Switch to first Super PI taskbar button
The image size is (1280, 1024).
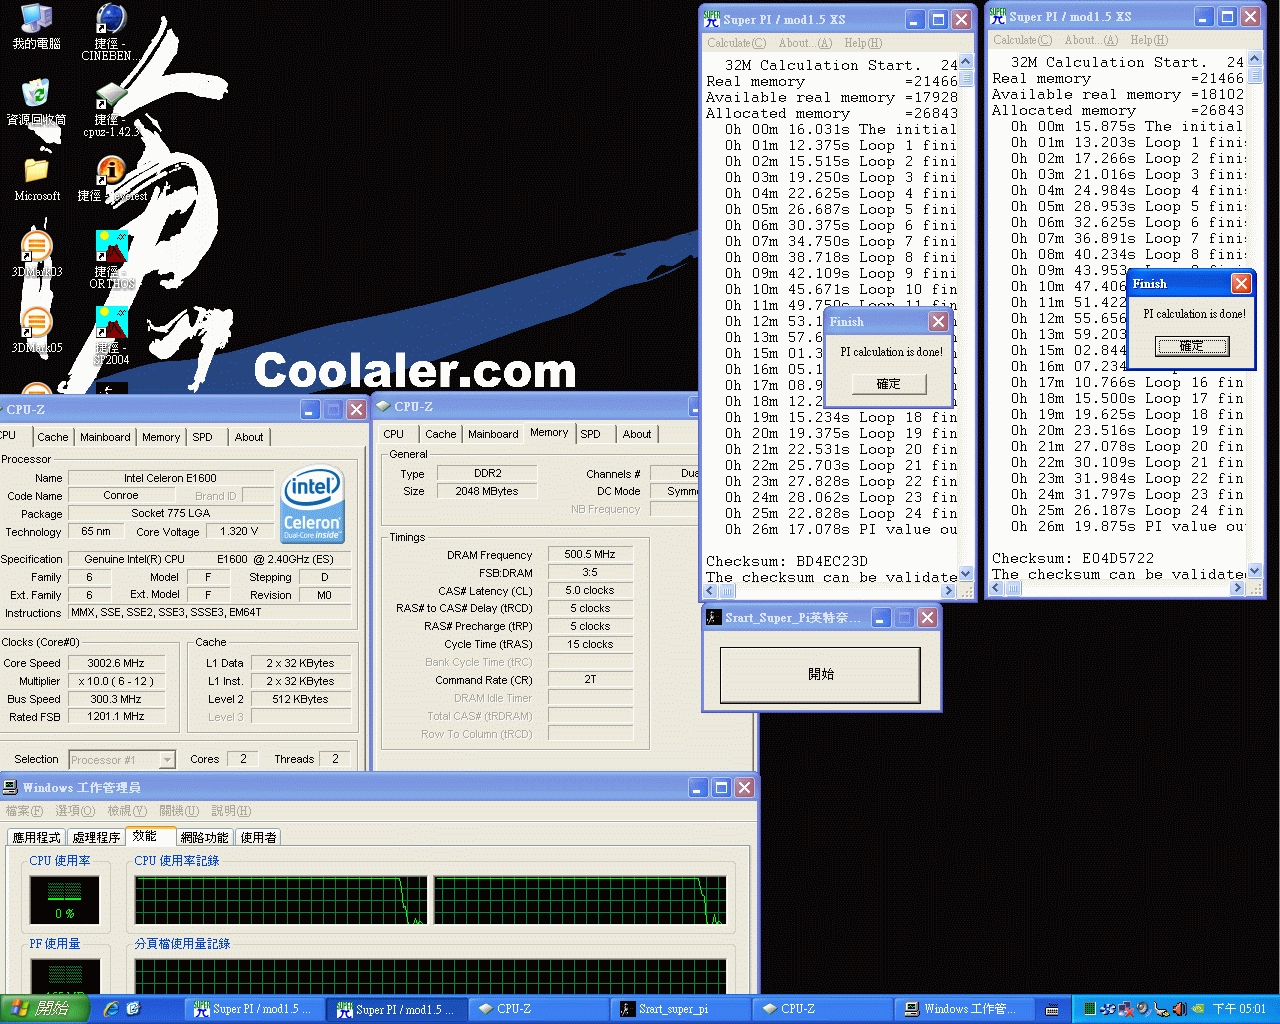coord(256,1009)
